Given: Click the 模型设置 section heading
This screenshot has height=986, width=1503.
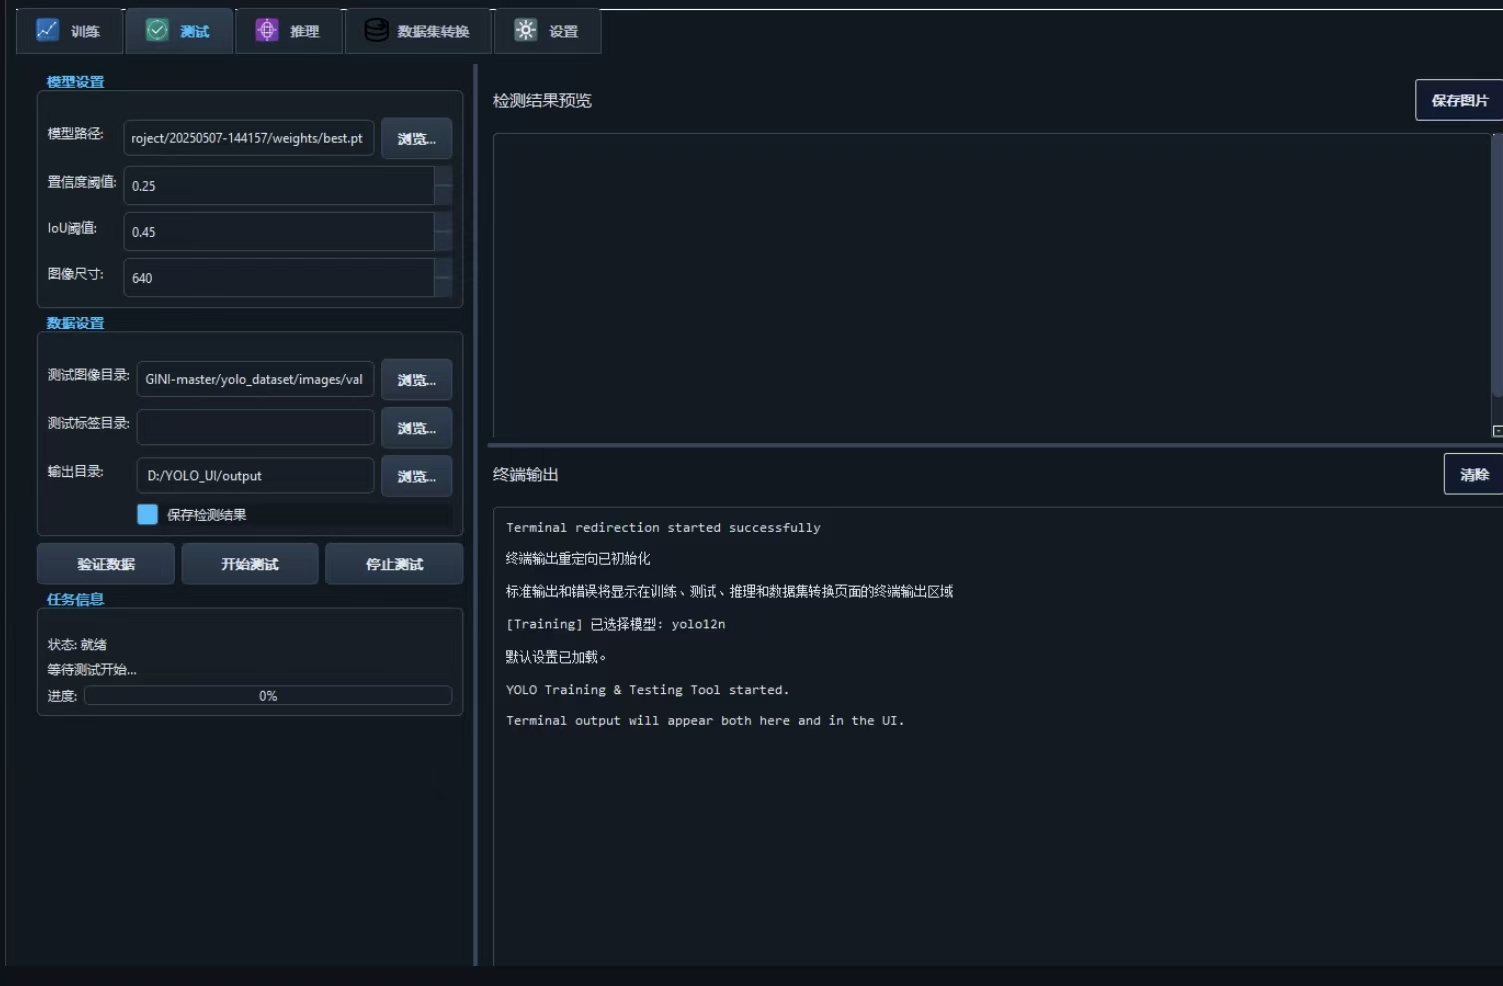Looking at the screenshot, I should click(x=75, y=82).
